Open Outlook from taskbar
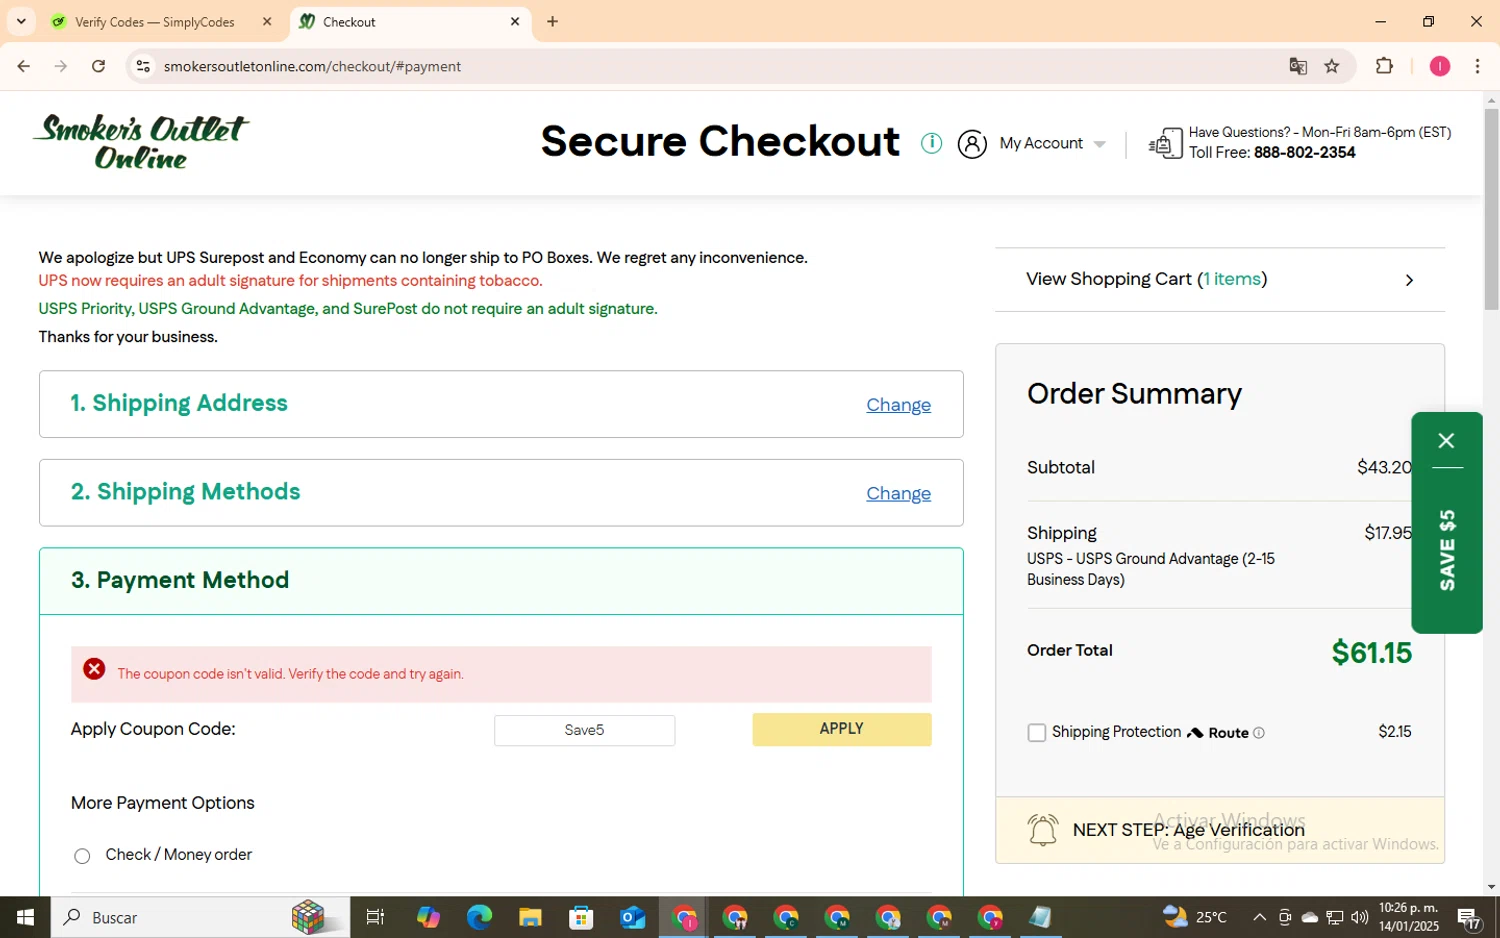1500x938 pixels. [632, 917]
